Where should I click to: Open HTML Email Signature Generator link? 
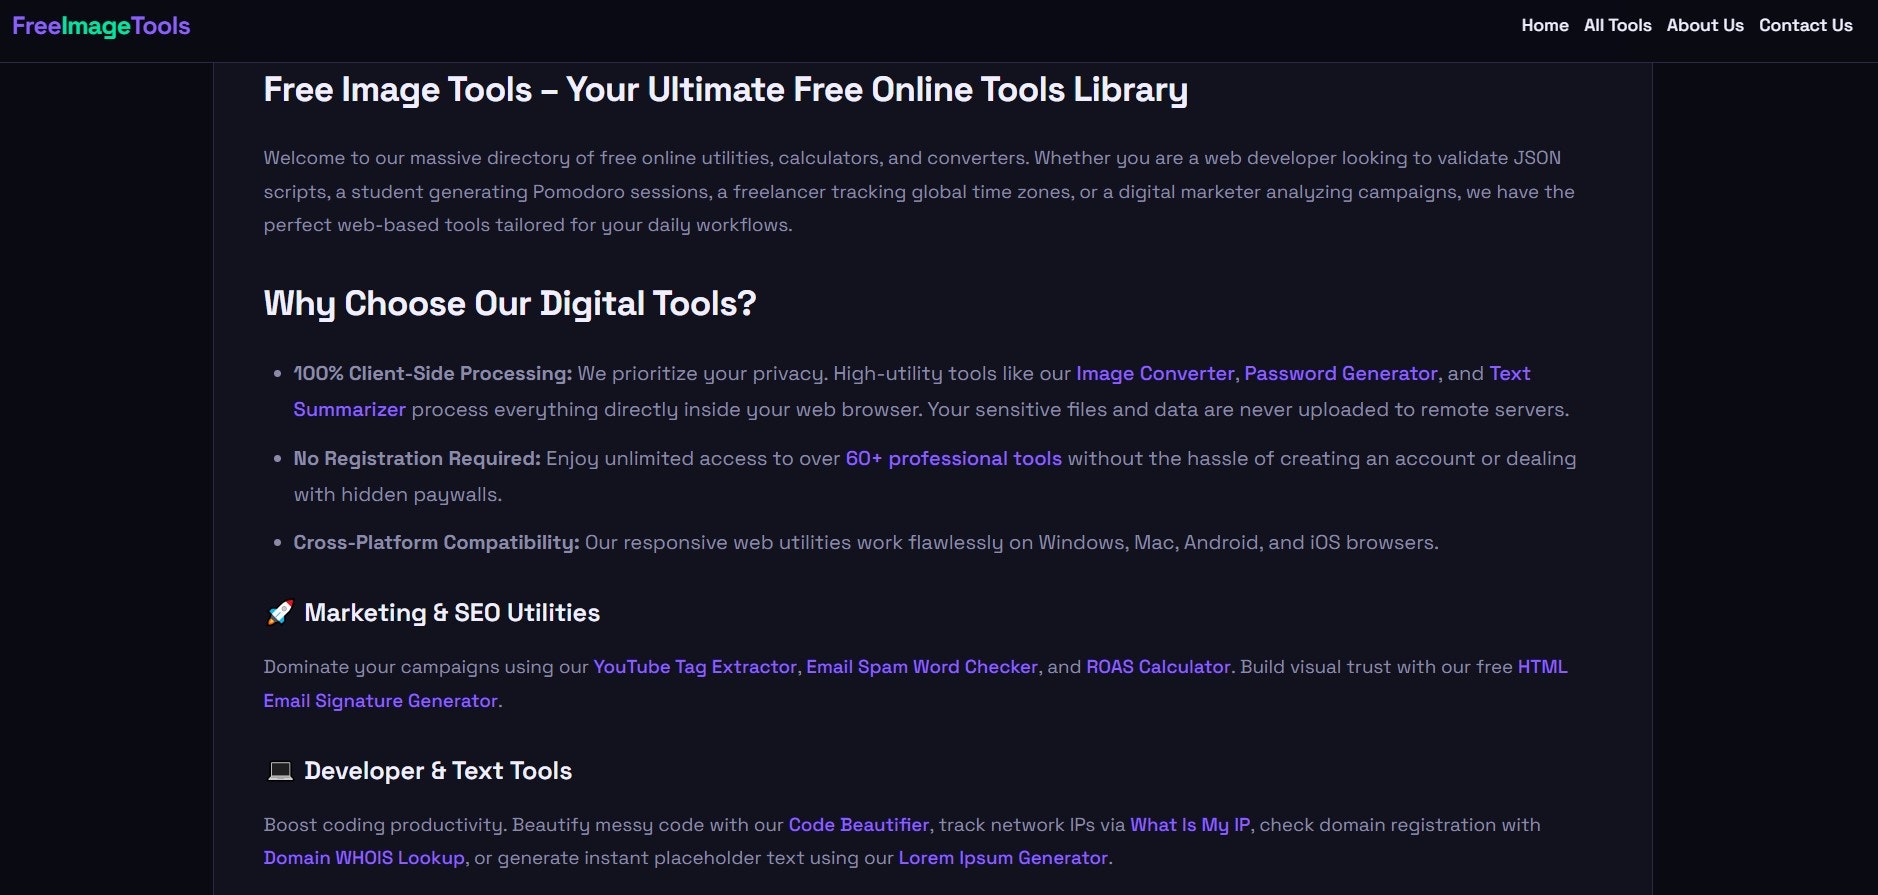(x=380, y=701)
